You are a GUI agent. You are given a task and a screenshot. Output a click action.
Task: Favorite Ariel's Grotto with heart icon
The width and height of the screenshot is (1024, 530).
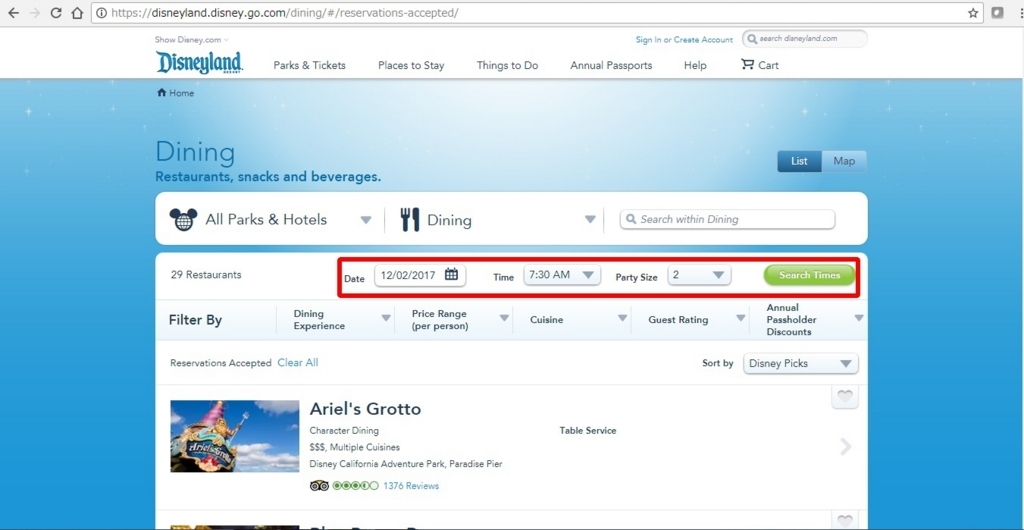(845, 396)
